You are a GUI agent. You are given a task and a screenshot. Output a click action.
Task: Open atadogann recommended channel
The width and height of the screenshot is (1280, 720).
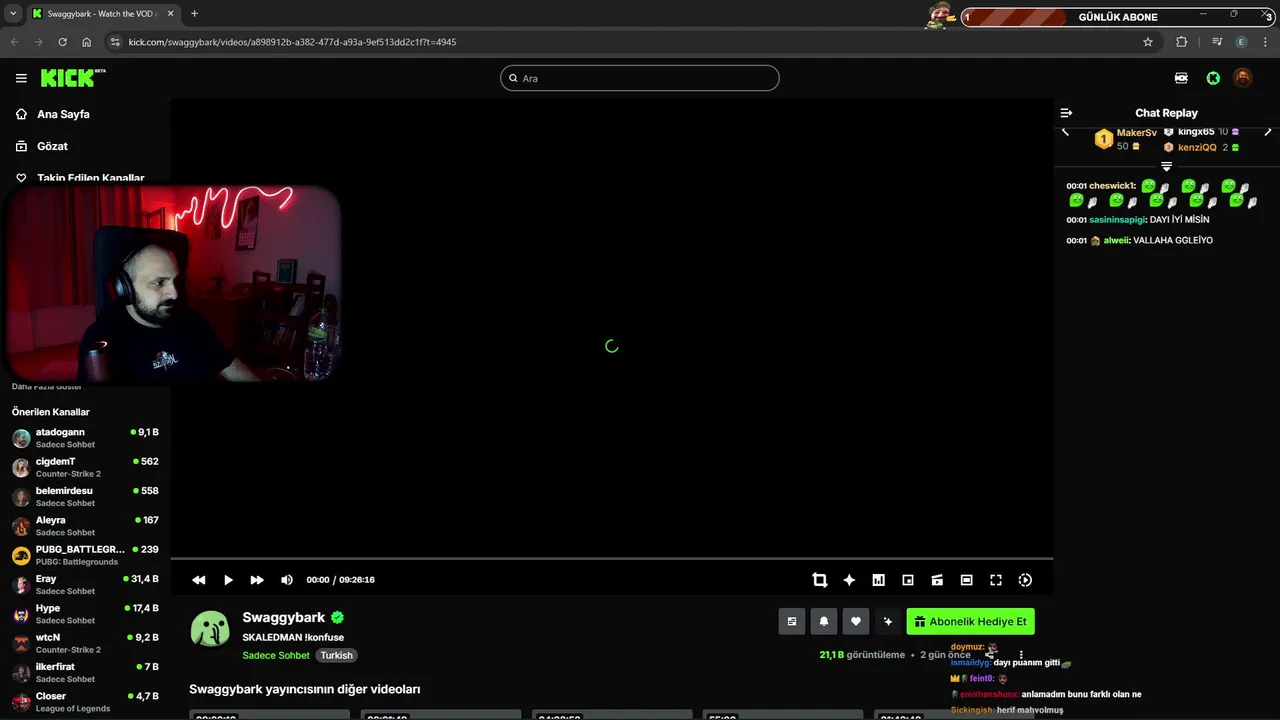click(85, 438)
